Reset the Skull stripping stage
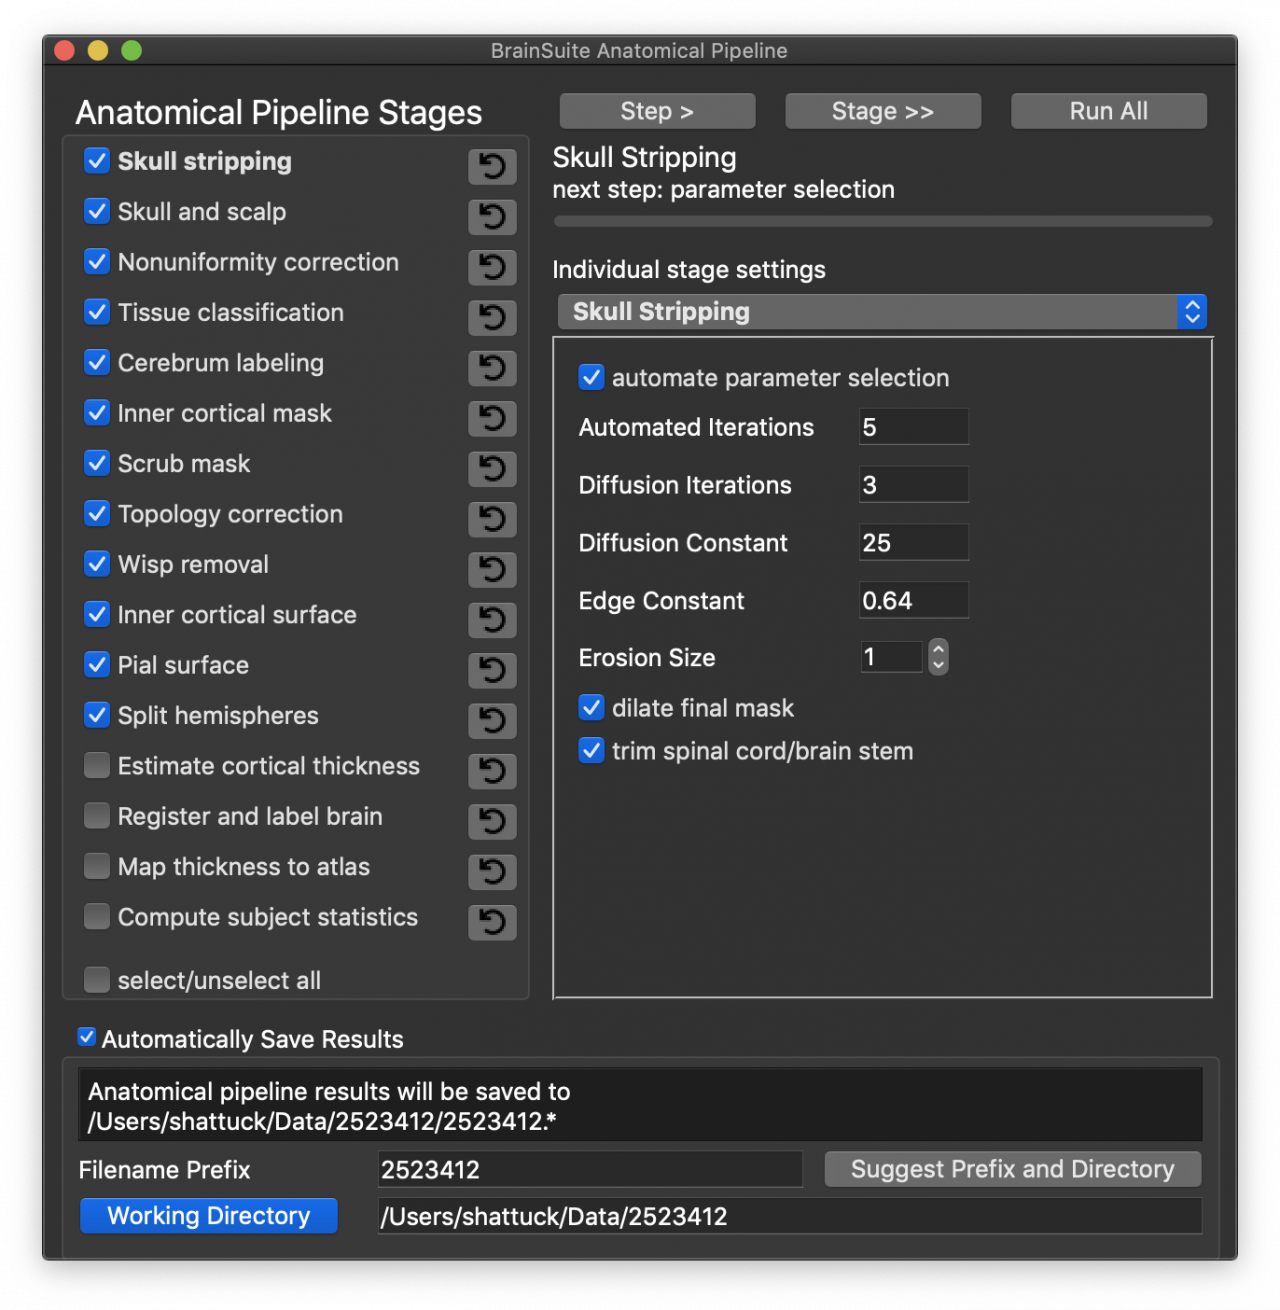The image size is (1280, 1310). coord(491,166)
